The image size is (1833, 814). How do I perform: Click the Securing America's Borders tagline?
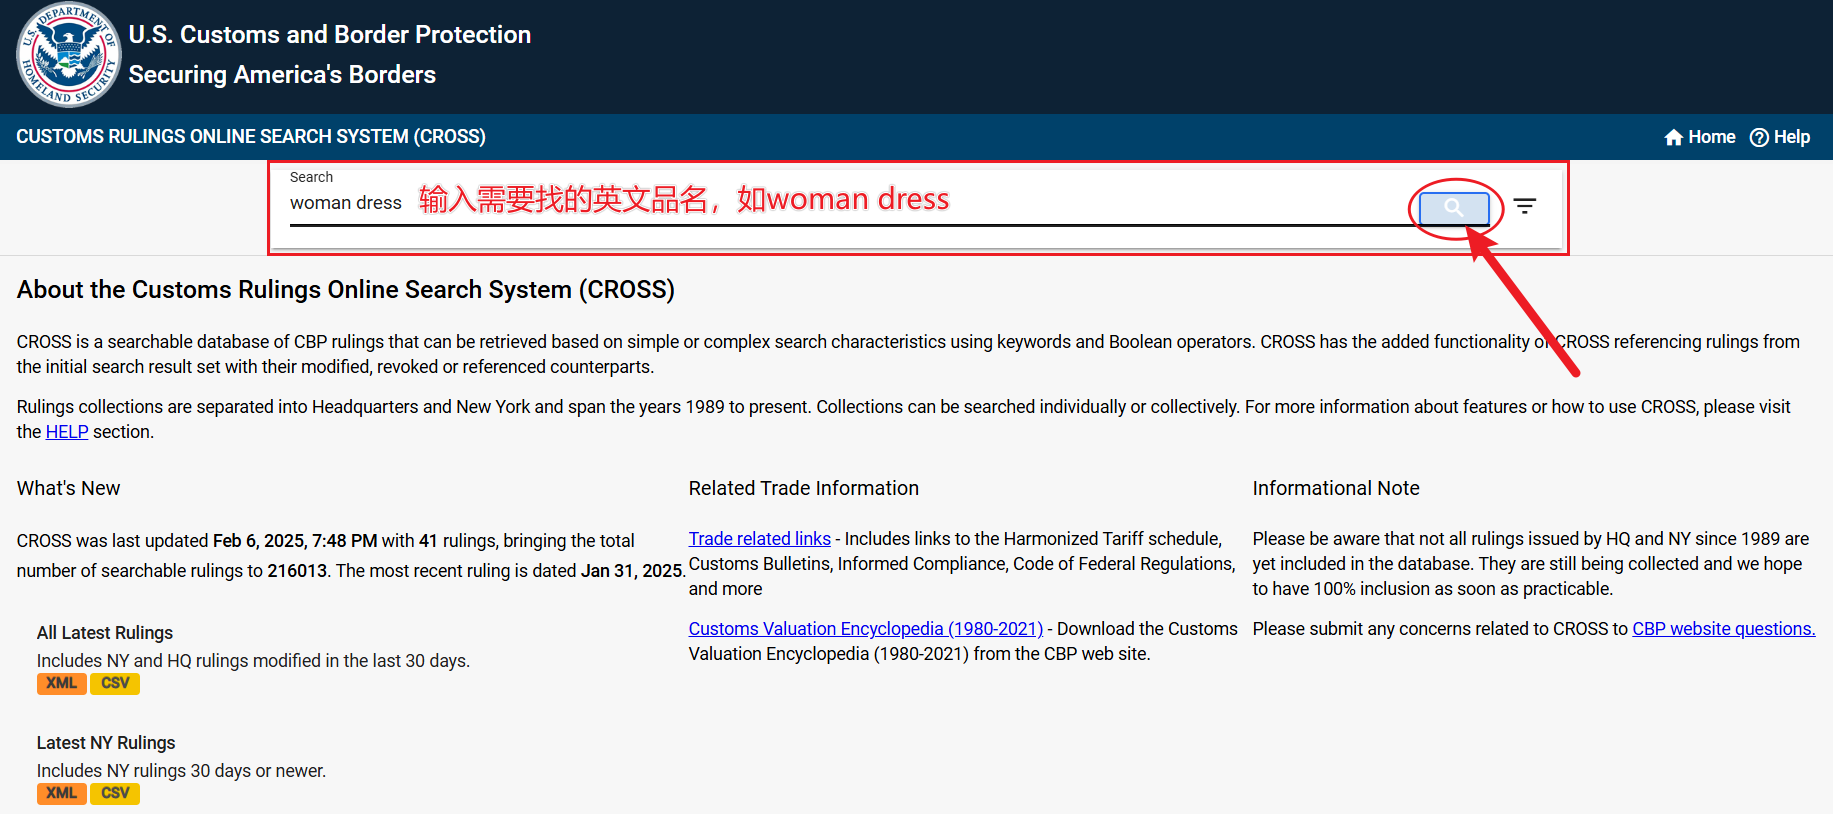(x=282, y=75)
